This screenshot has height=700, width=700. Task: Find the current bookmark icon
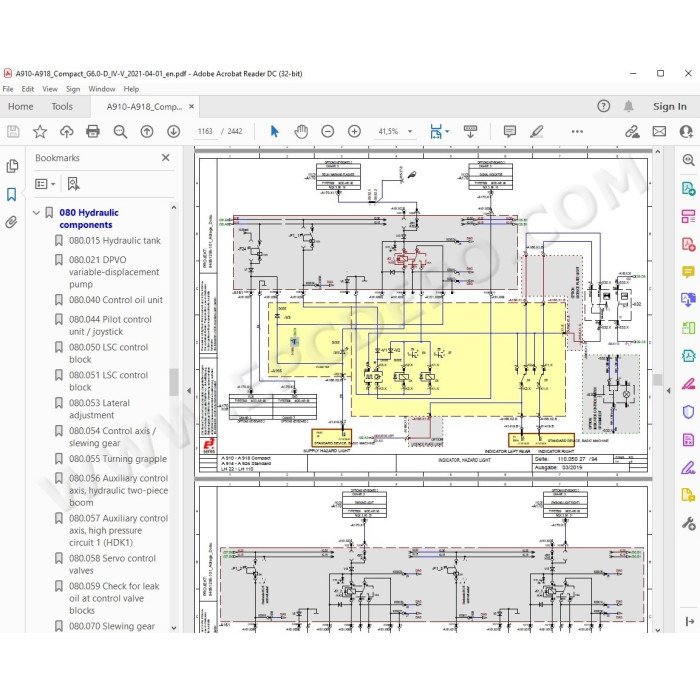[73, 184]
